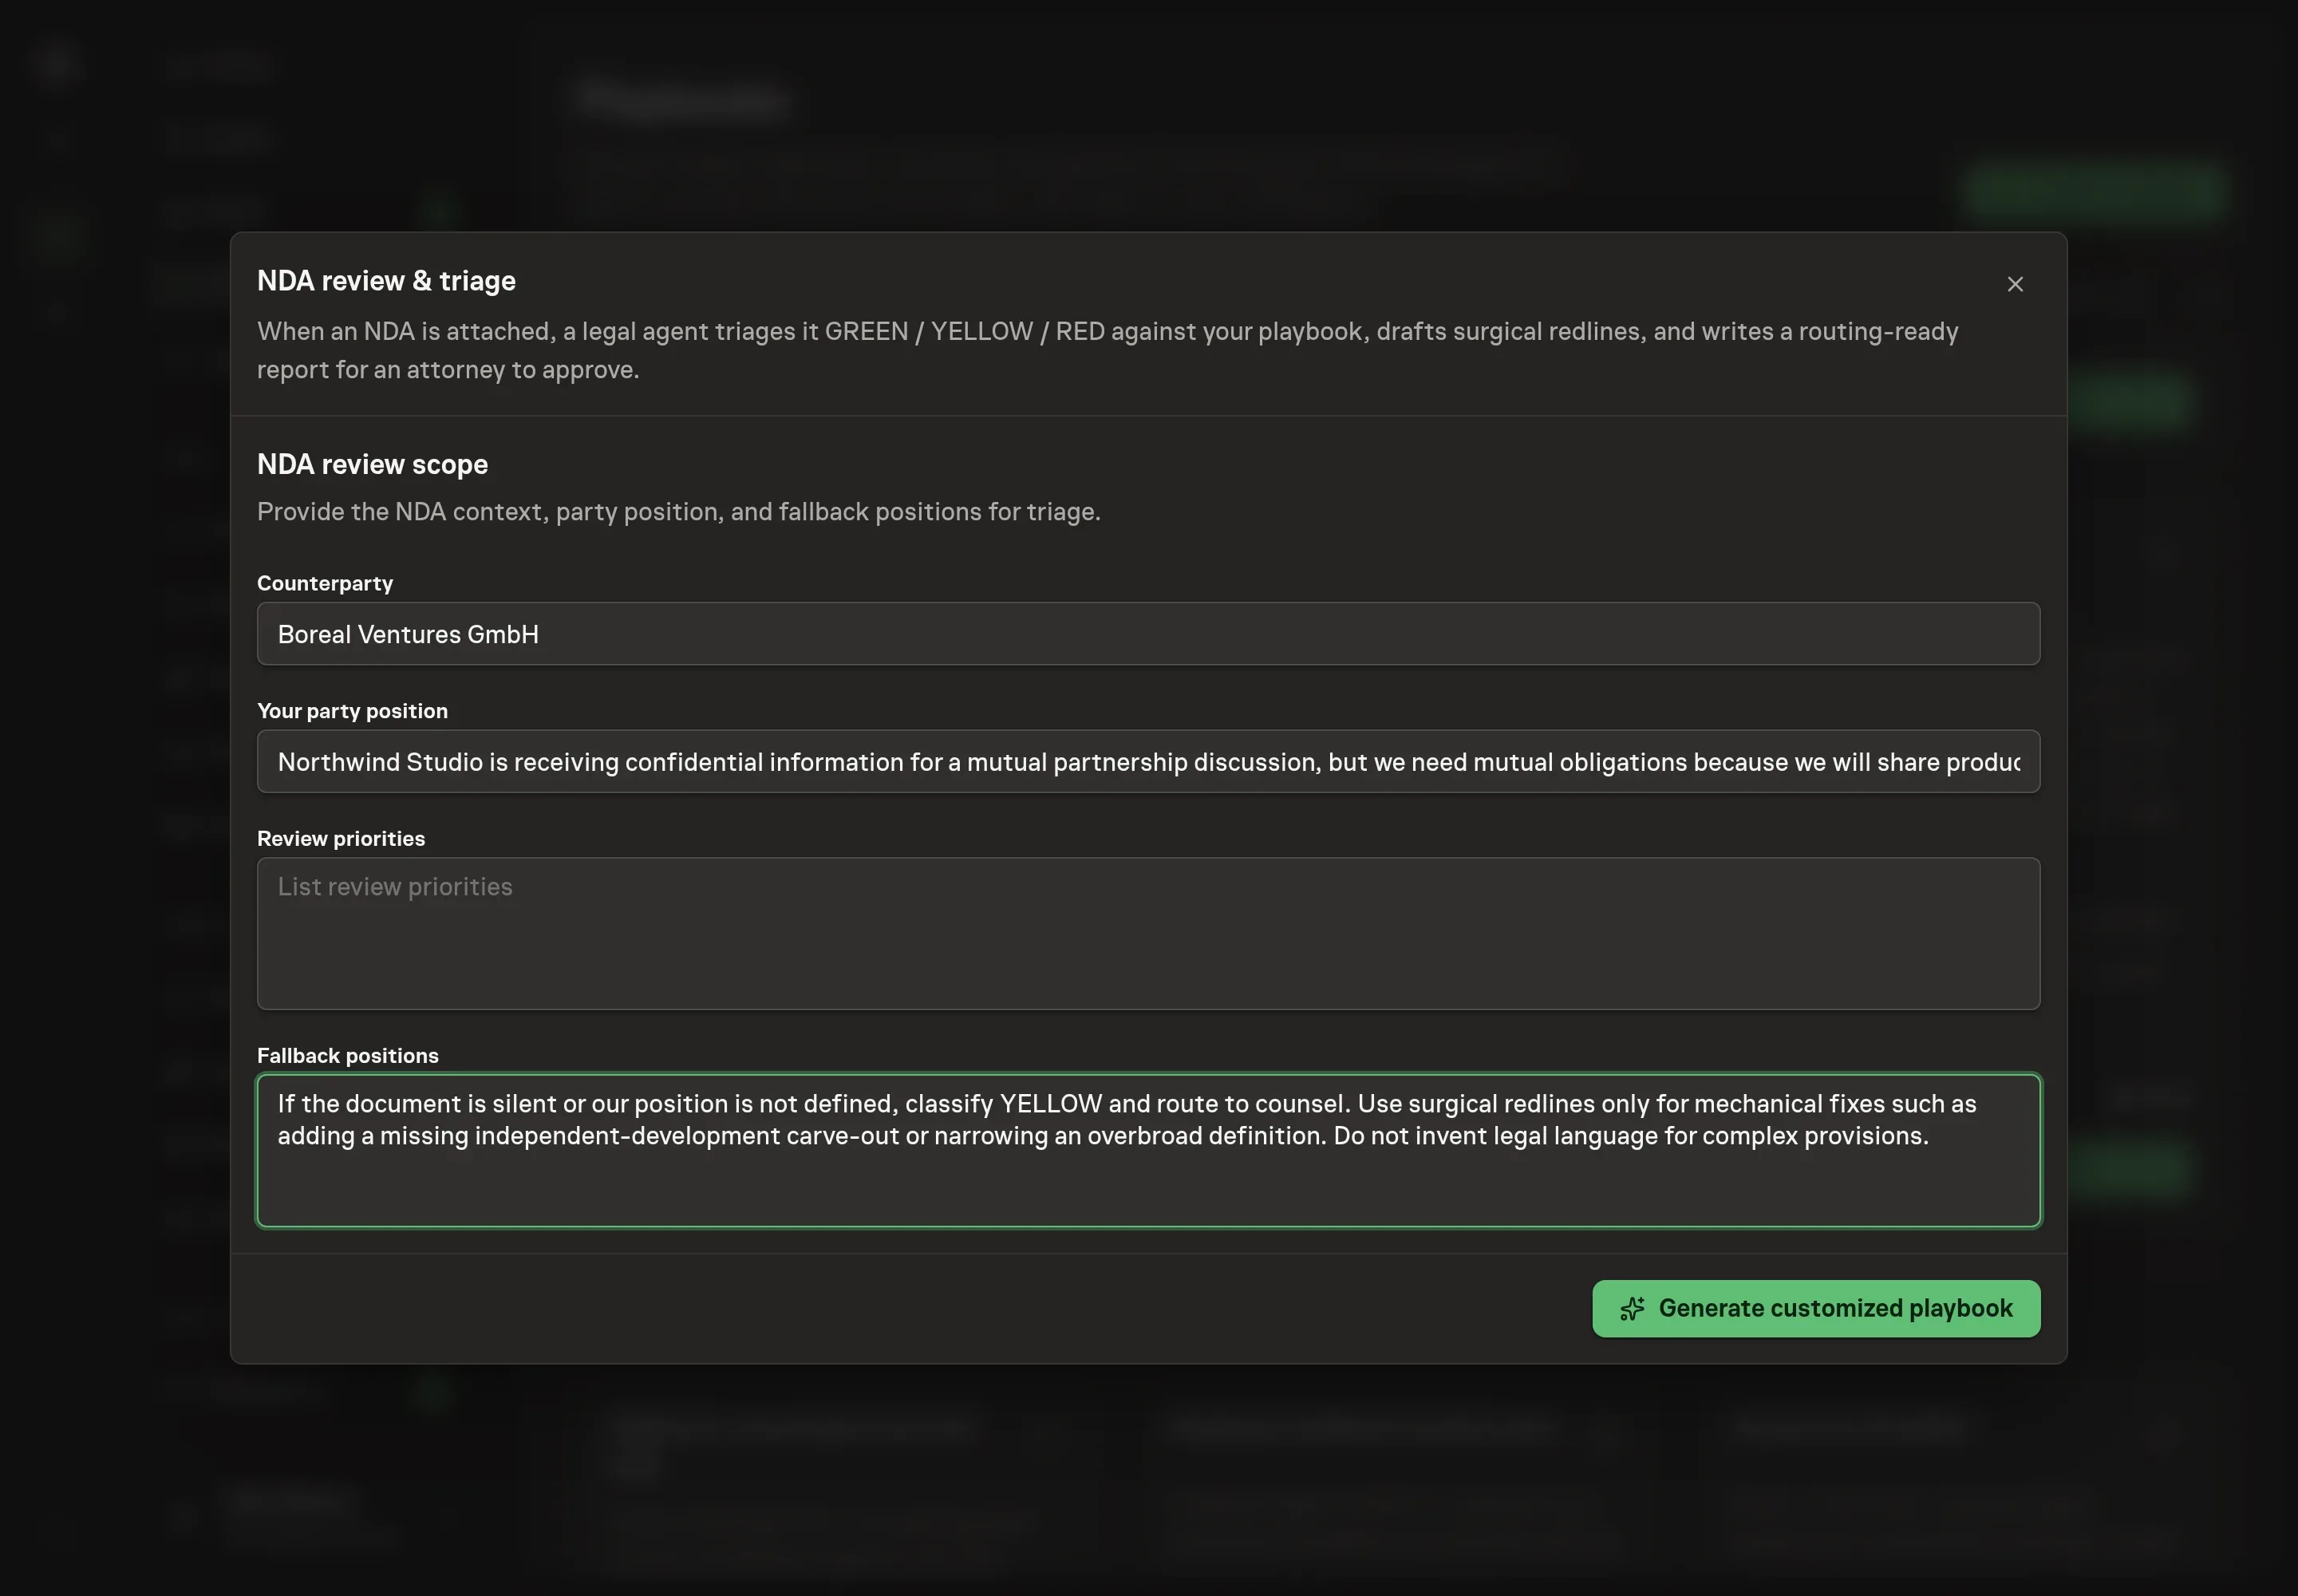The width and height of the screenshot is (2298, 1596).
Task: Click Generate customized playbook button
Action: tap(1816, 1308)
